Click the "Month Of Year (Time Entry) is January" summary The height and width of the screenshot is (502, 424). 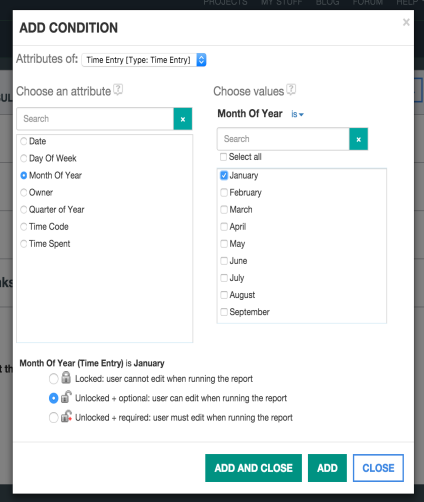(x=92, y=363)
